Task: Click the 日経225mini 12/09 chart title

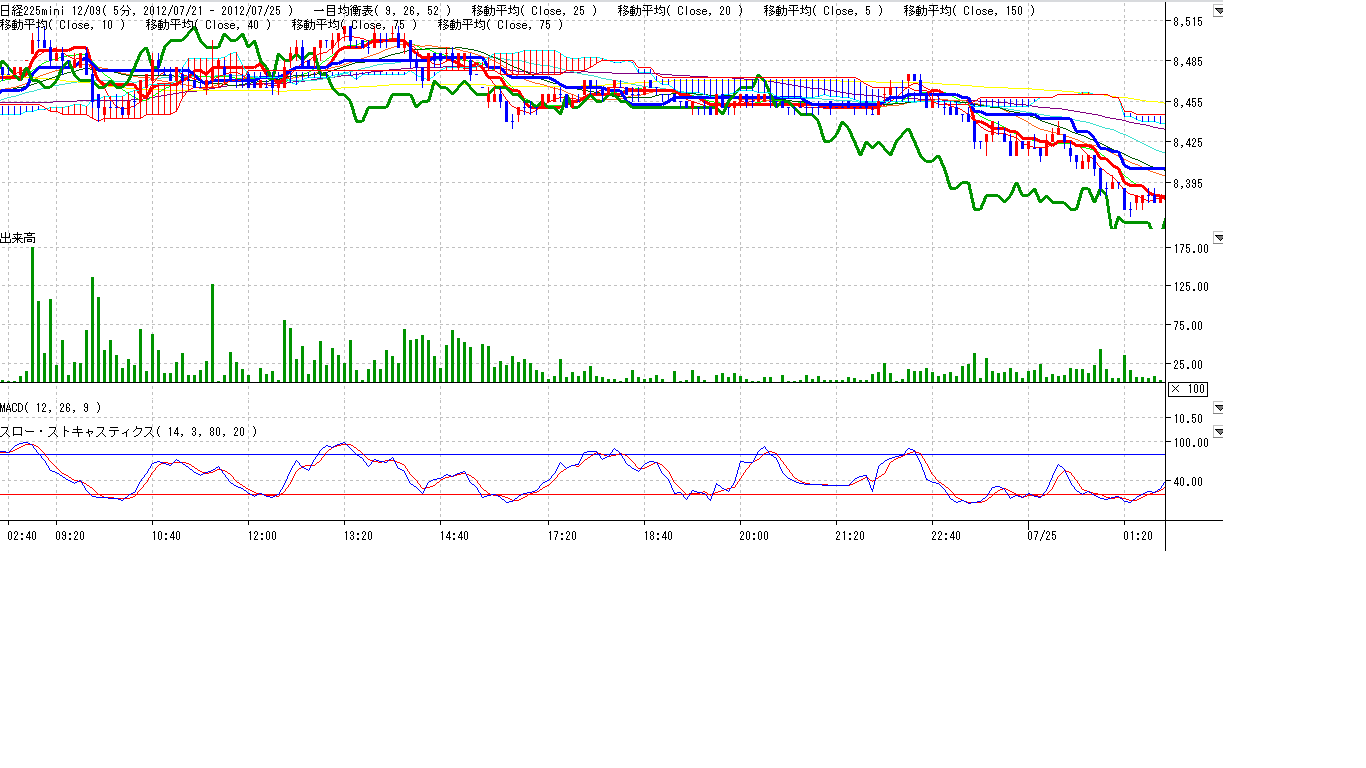Action: pyautogui.click(x=146, y=11)
